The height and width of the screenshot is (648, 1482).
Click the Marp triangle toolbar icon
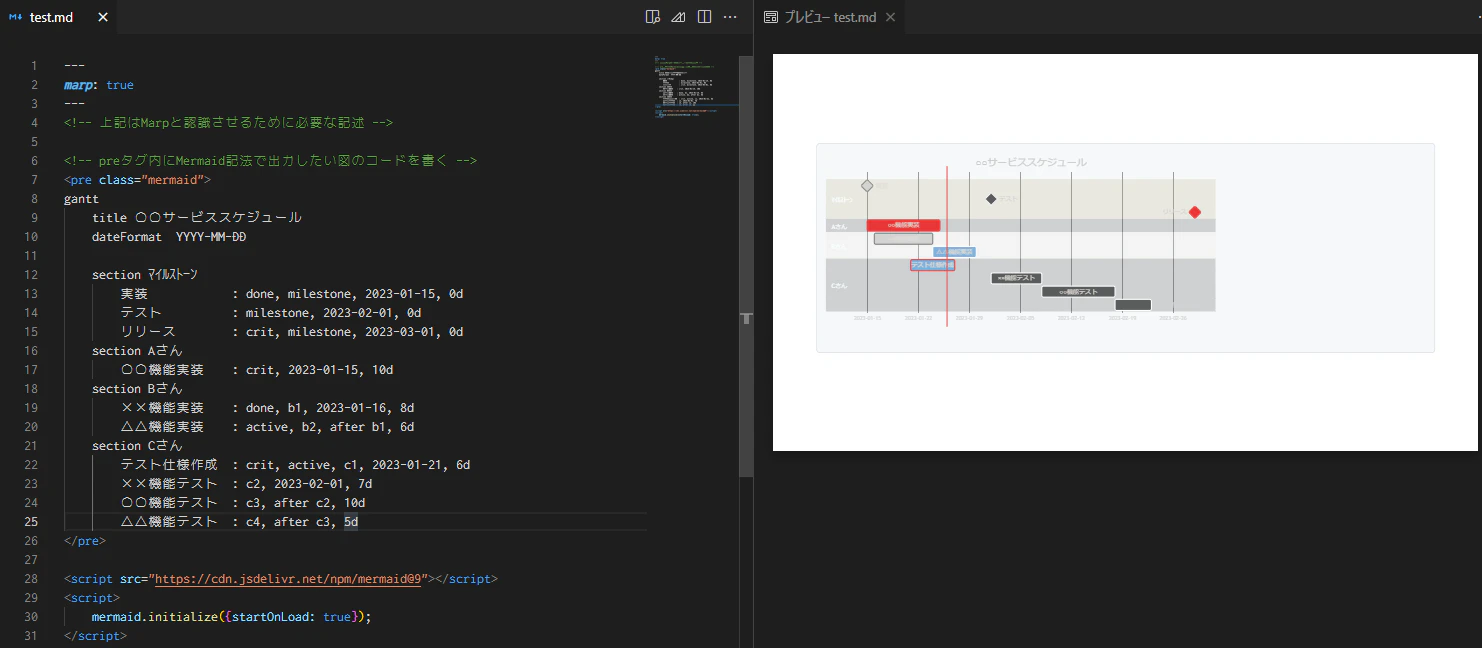click(x=678, y=17)
